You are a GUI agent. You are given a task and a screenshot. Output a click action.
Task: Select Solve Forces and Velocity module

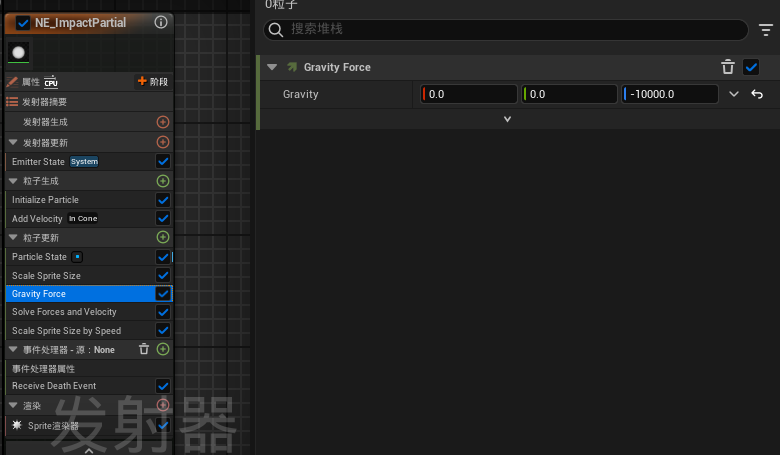point(90,312)
